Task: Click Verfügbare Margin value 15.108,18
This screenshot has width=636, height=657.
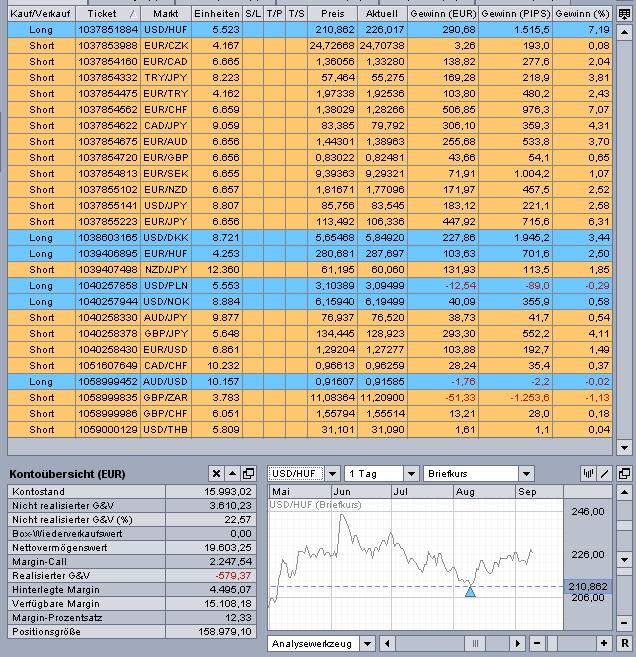Action: point(228,604)
